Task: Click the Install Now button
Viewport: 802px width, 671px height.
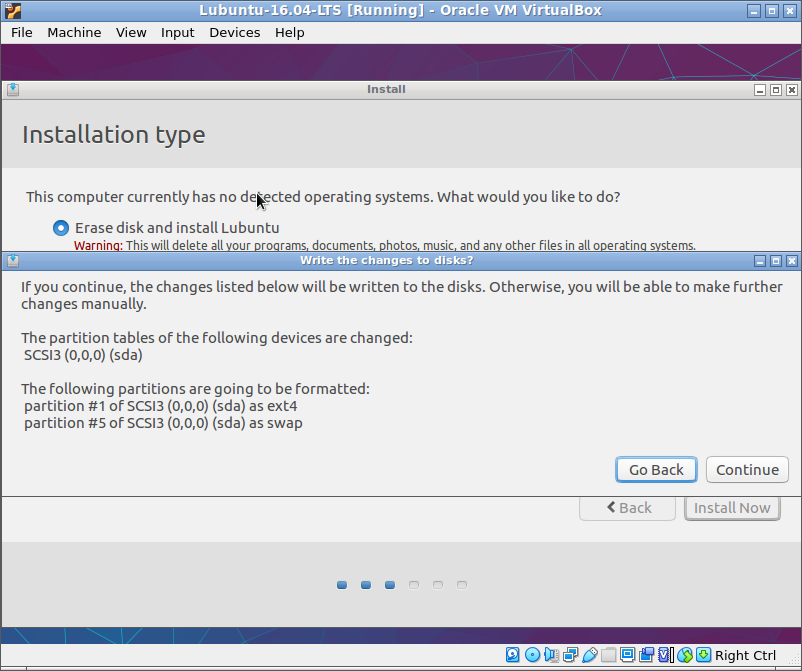Action: pos(732,508)
